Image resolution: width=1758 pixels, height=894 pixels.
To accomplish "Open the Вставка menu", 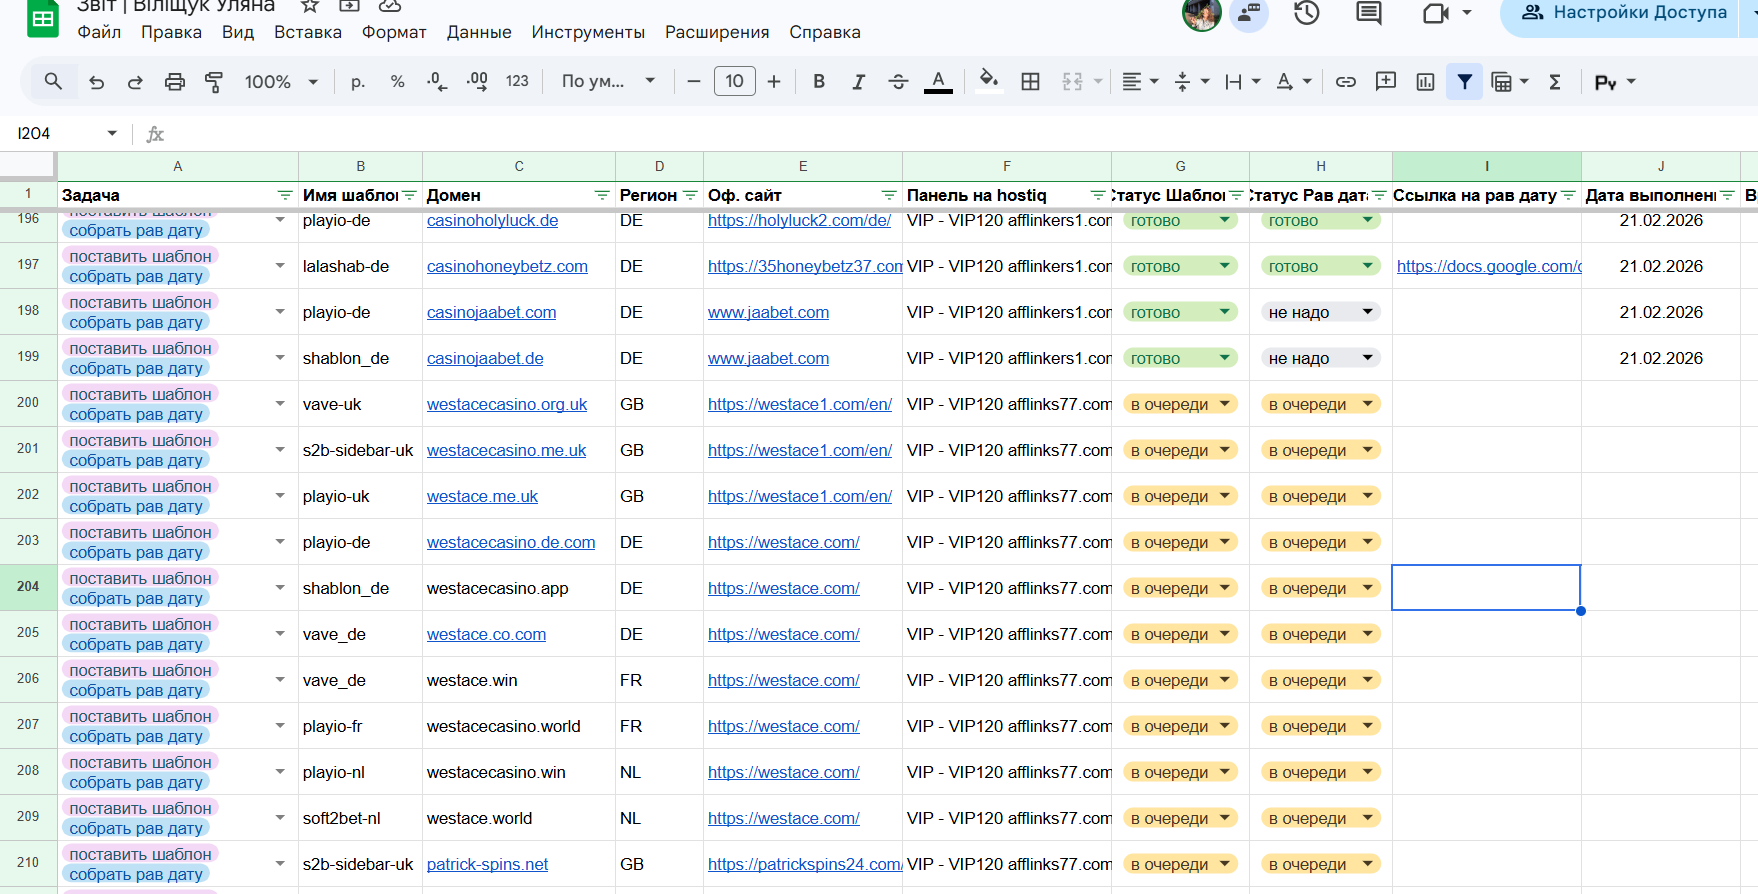I will point(308,32).
